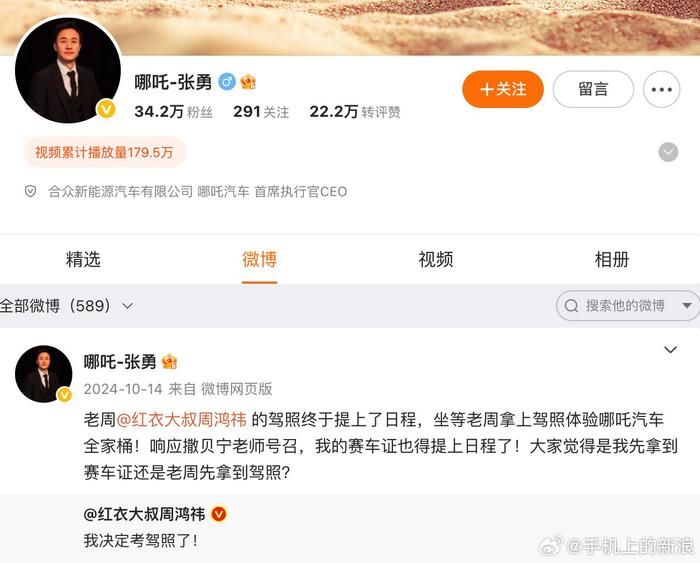Click the crown badge next to post author name
This screenshot has height=563, width=700.
[x=169, y=361]
